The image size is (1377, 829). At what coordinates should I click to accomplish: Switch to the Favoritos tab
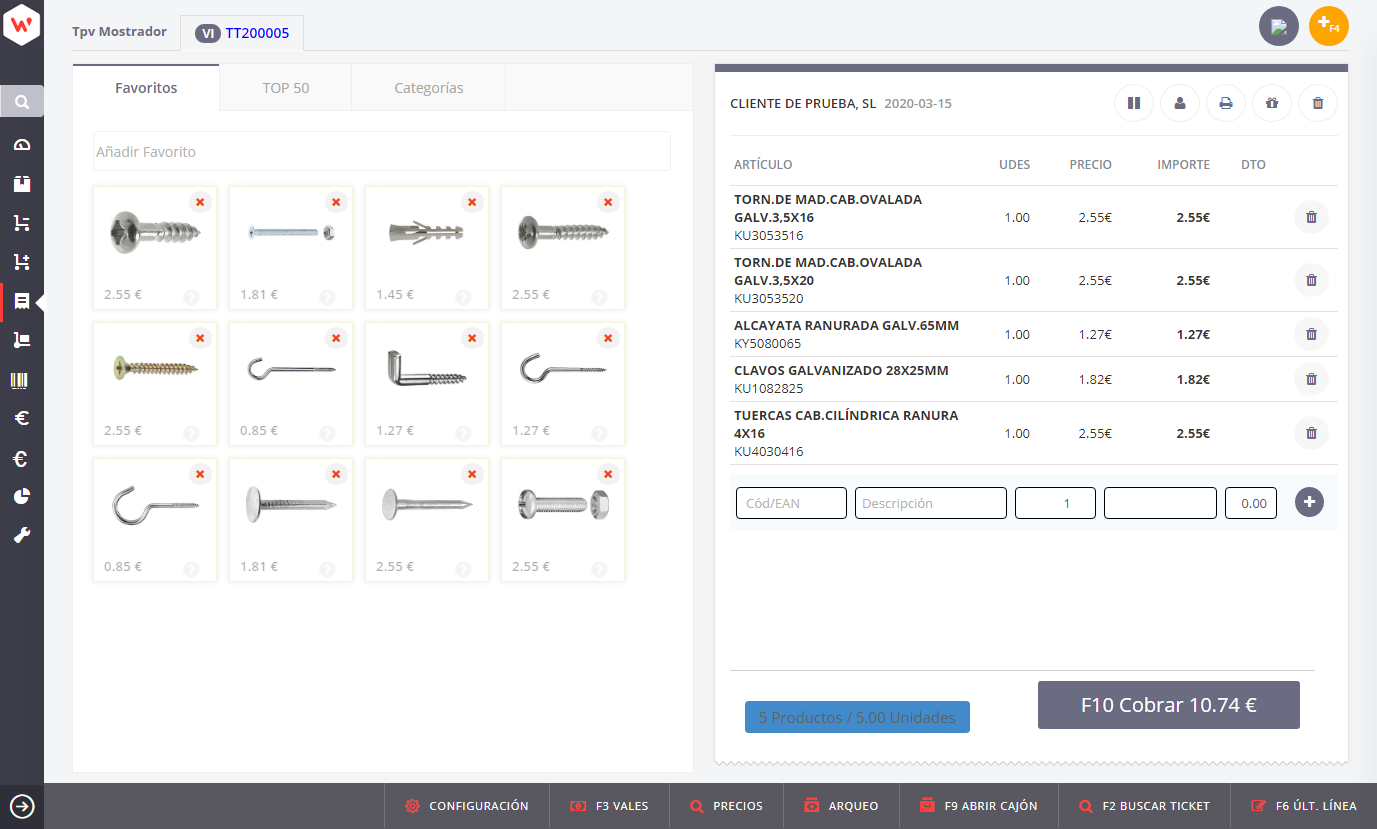pyautogui.click(x=146, y=88)
